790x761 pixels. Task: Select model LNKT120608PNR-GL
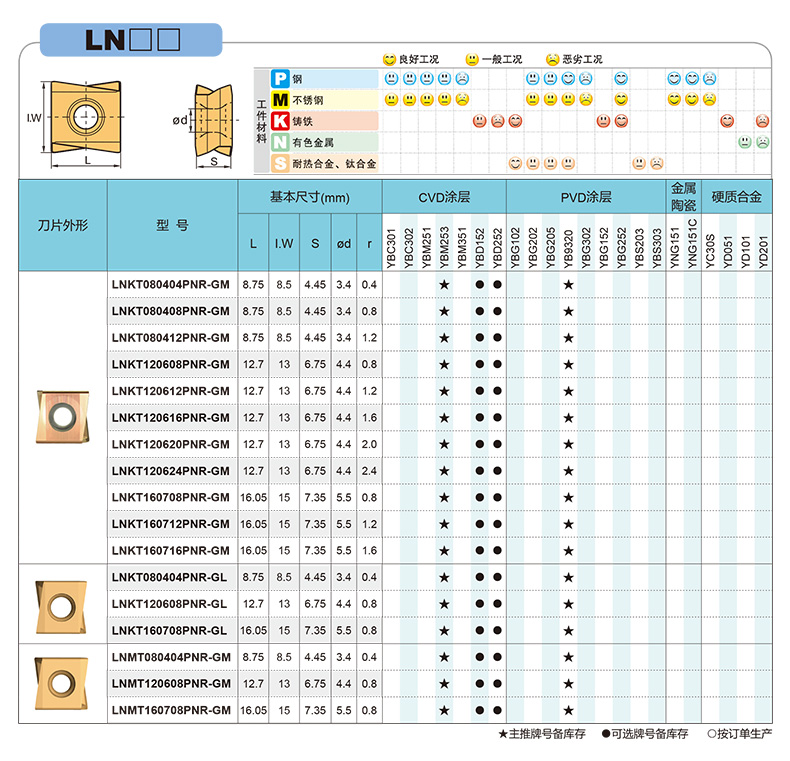170,604
